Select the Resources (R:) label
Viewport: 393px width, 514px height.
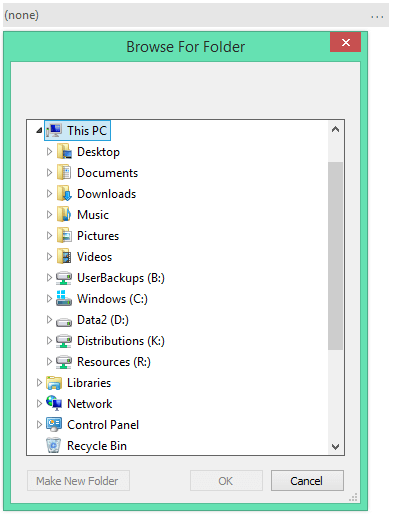(114, 362)
